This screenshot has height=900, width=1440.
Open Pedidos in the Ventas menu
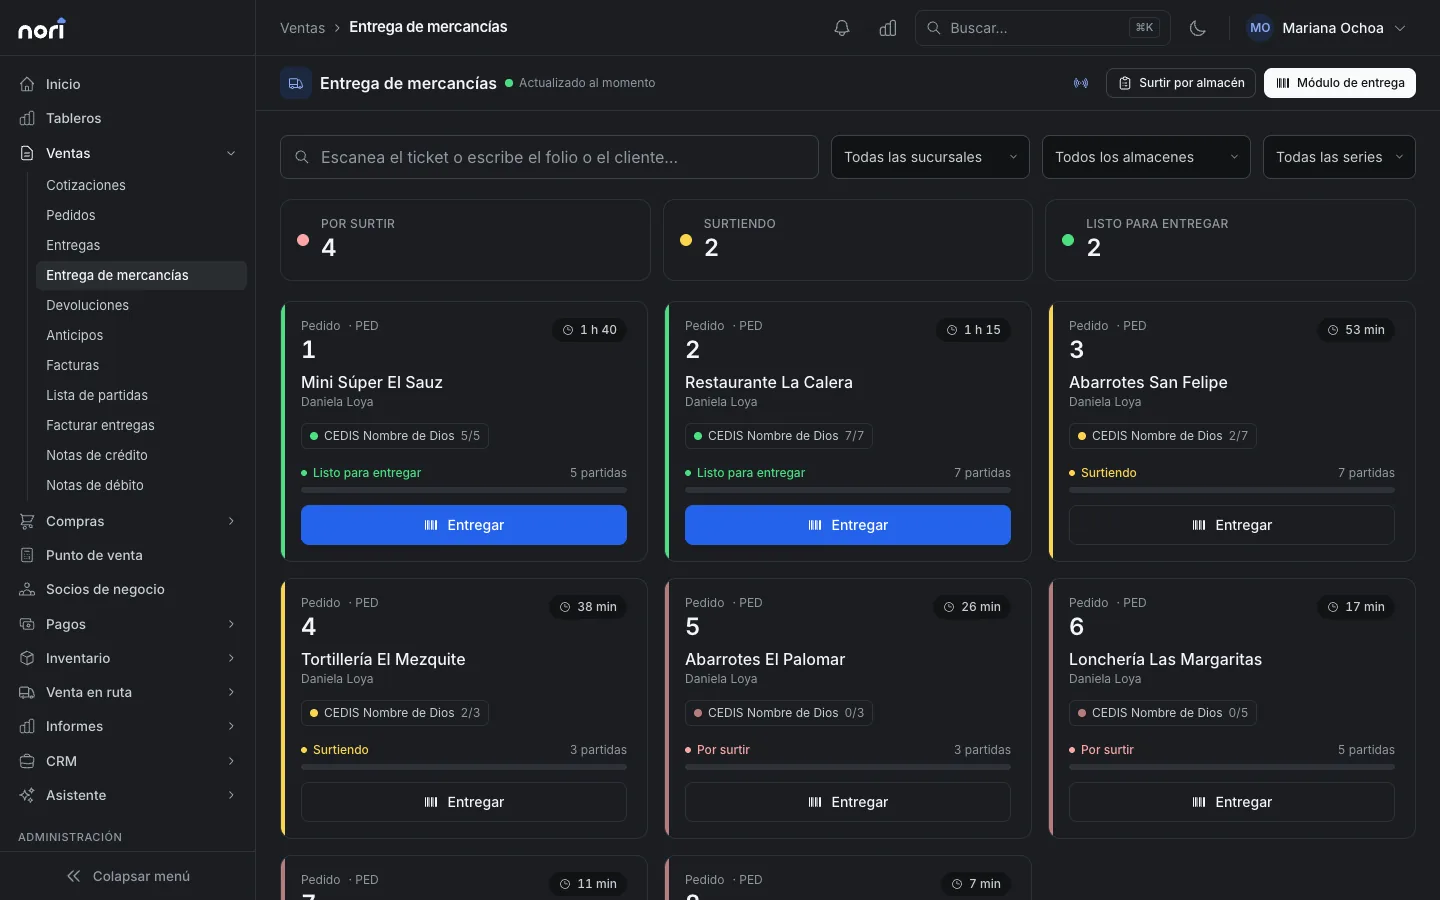tap(71, 215)
